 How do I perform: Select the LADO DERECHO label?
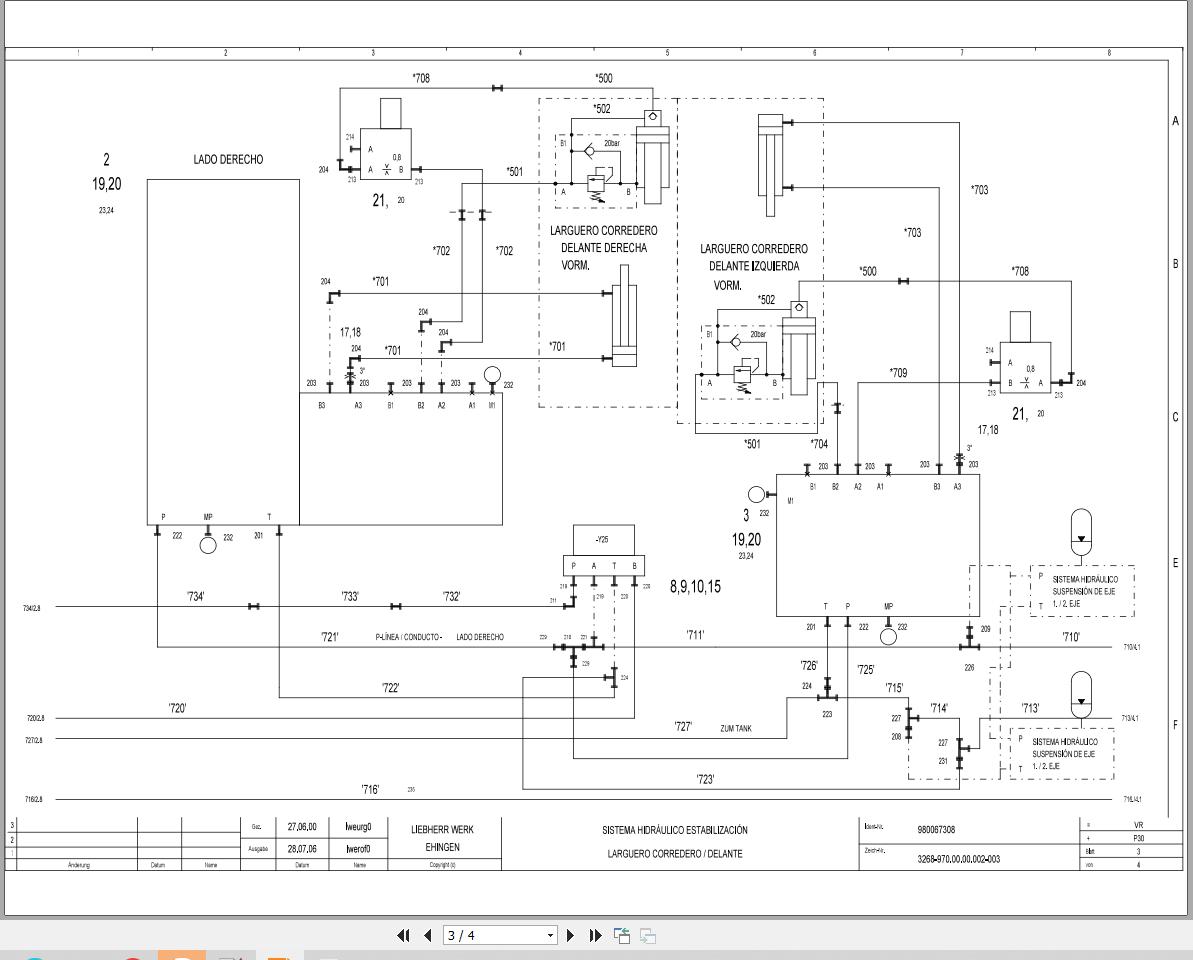point(227,157)
